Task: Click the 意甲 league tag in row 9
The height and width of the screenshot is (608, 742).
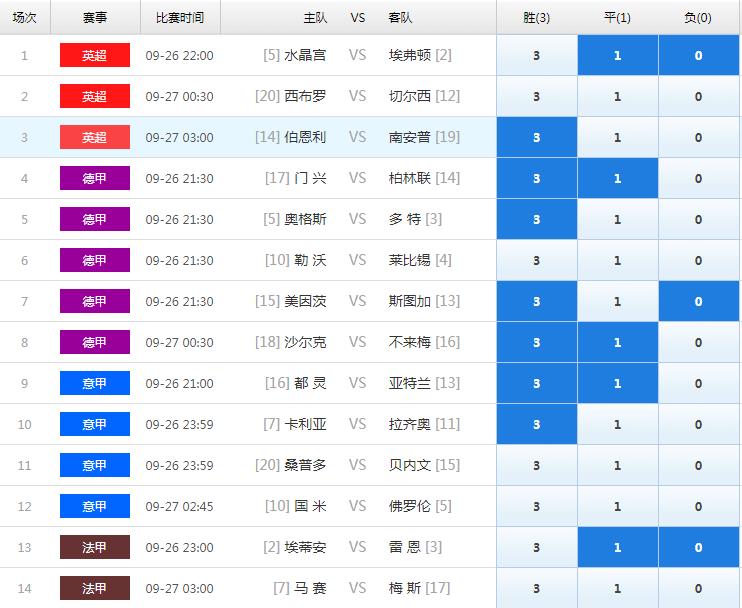Action: pos(95,384)
